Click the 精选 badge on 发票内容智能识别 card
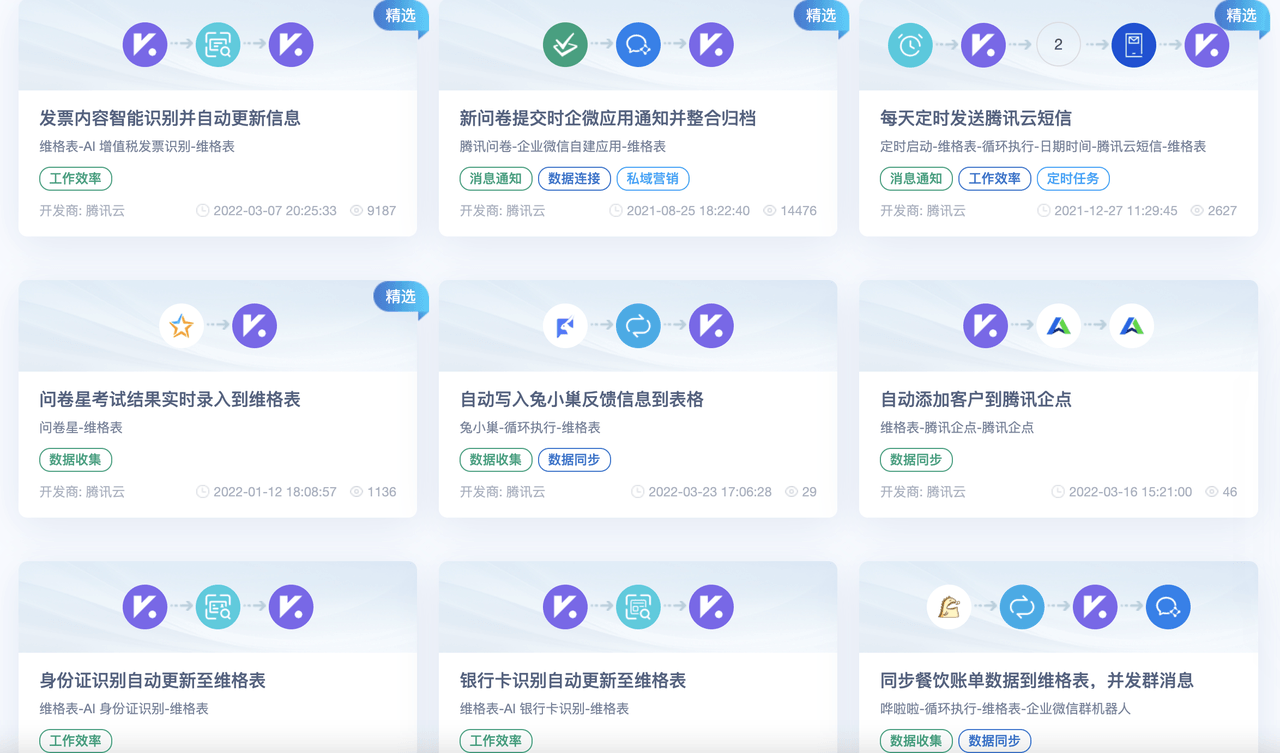 401,17
